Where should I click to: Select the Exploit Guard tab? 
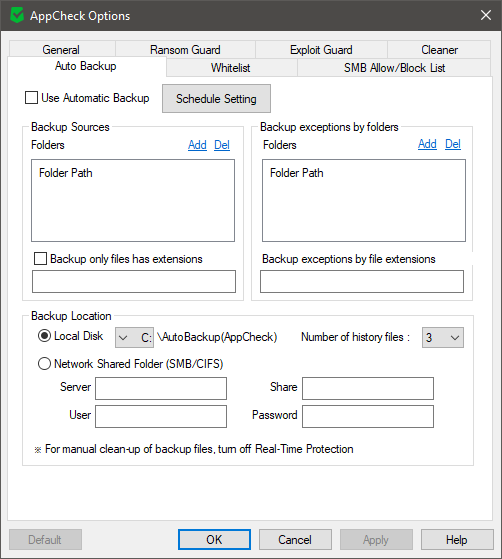pos(321,50)
